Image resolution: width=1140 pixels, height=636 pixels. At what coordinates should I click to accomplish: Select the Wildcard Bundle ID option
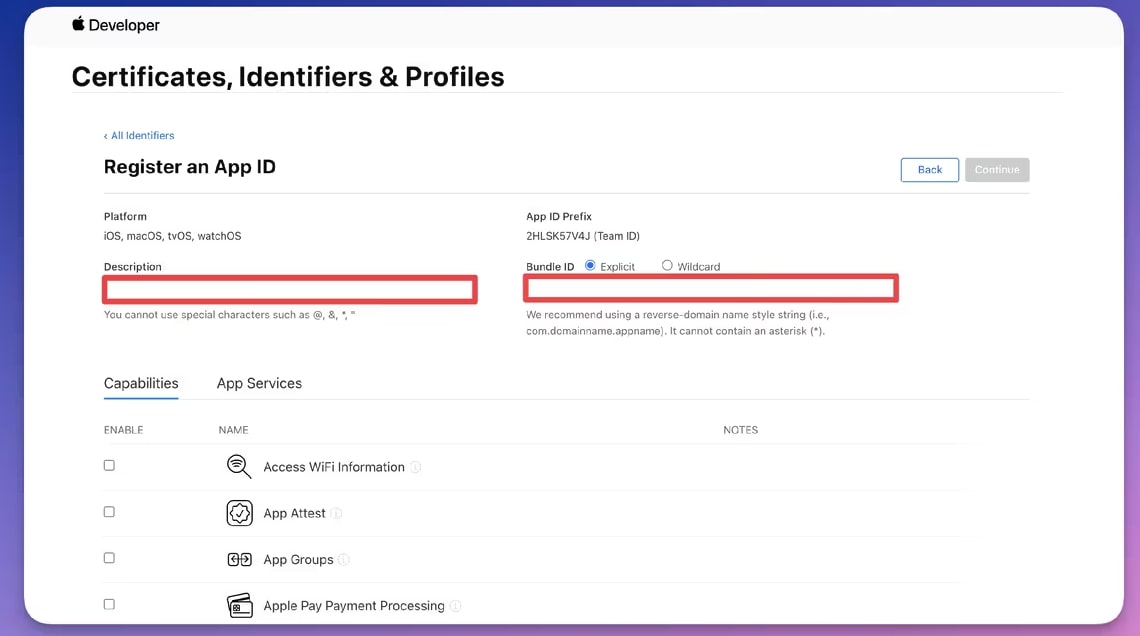667,266
